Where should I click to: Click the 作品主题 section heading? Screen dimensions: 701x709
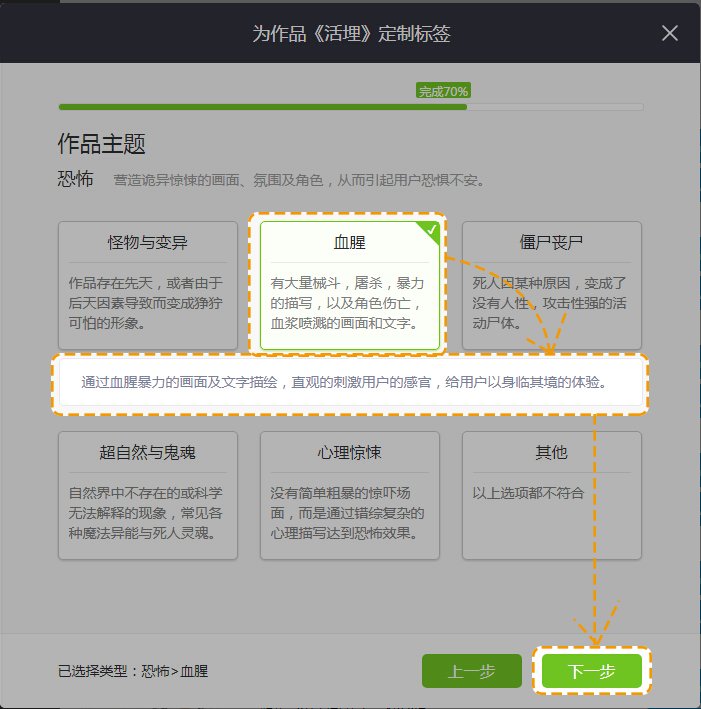[x=102, y=144]
